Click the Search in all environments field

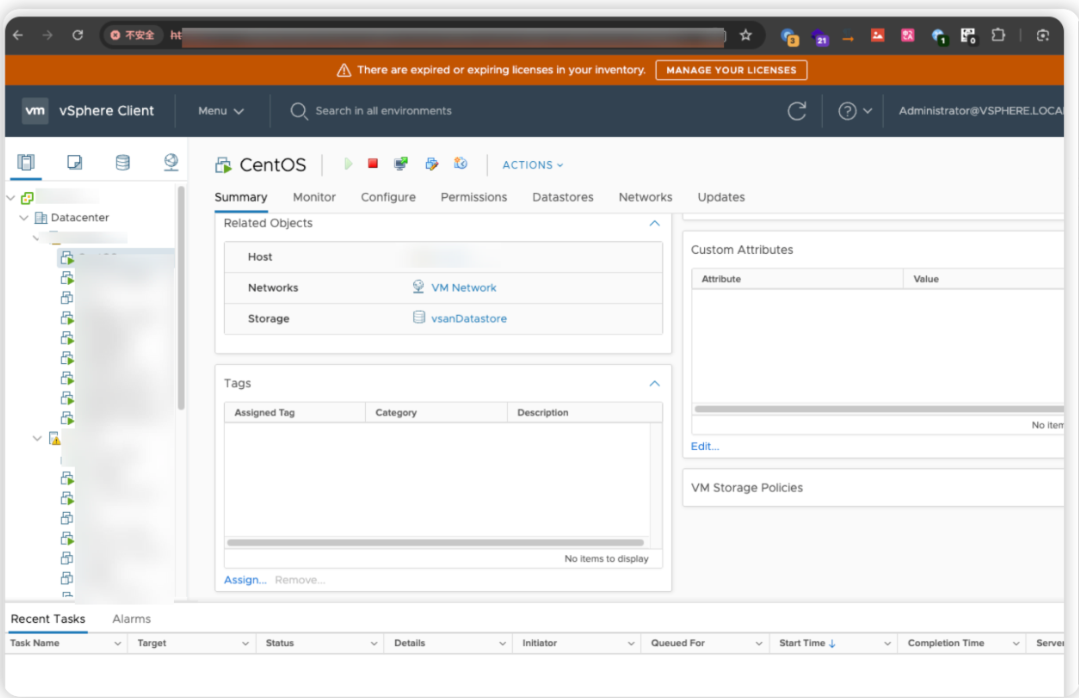(x=383, y=111)
